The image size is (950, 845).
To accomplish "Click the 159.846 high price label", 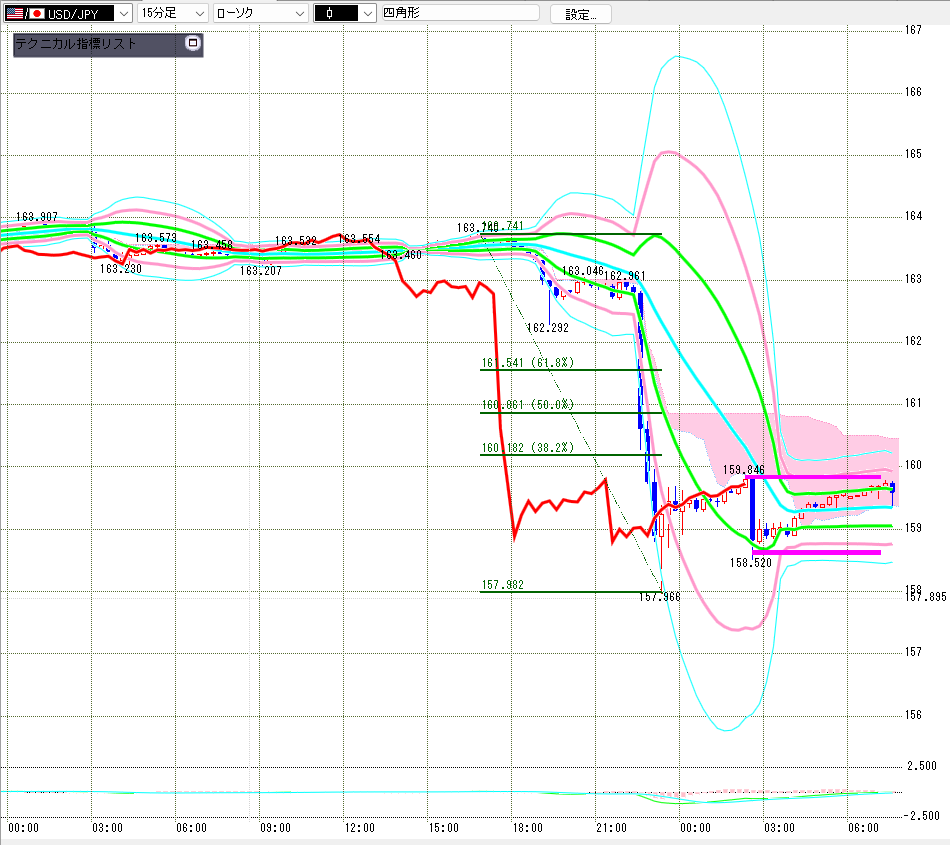I will click(743, 469).
